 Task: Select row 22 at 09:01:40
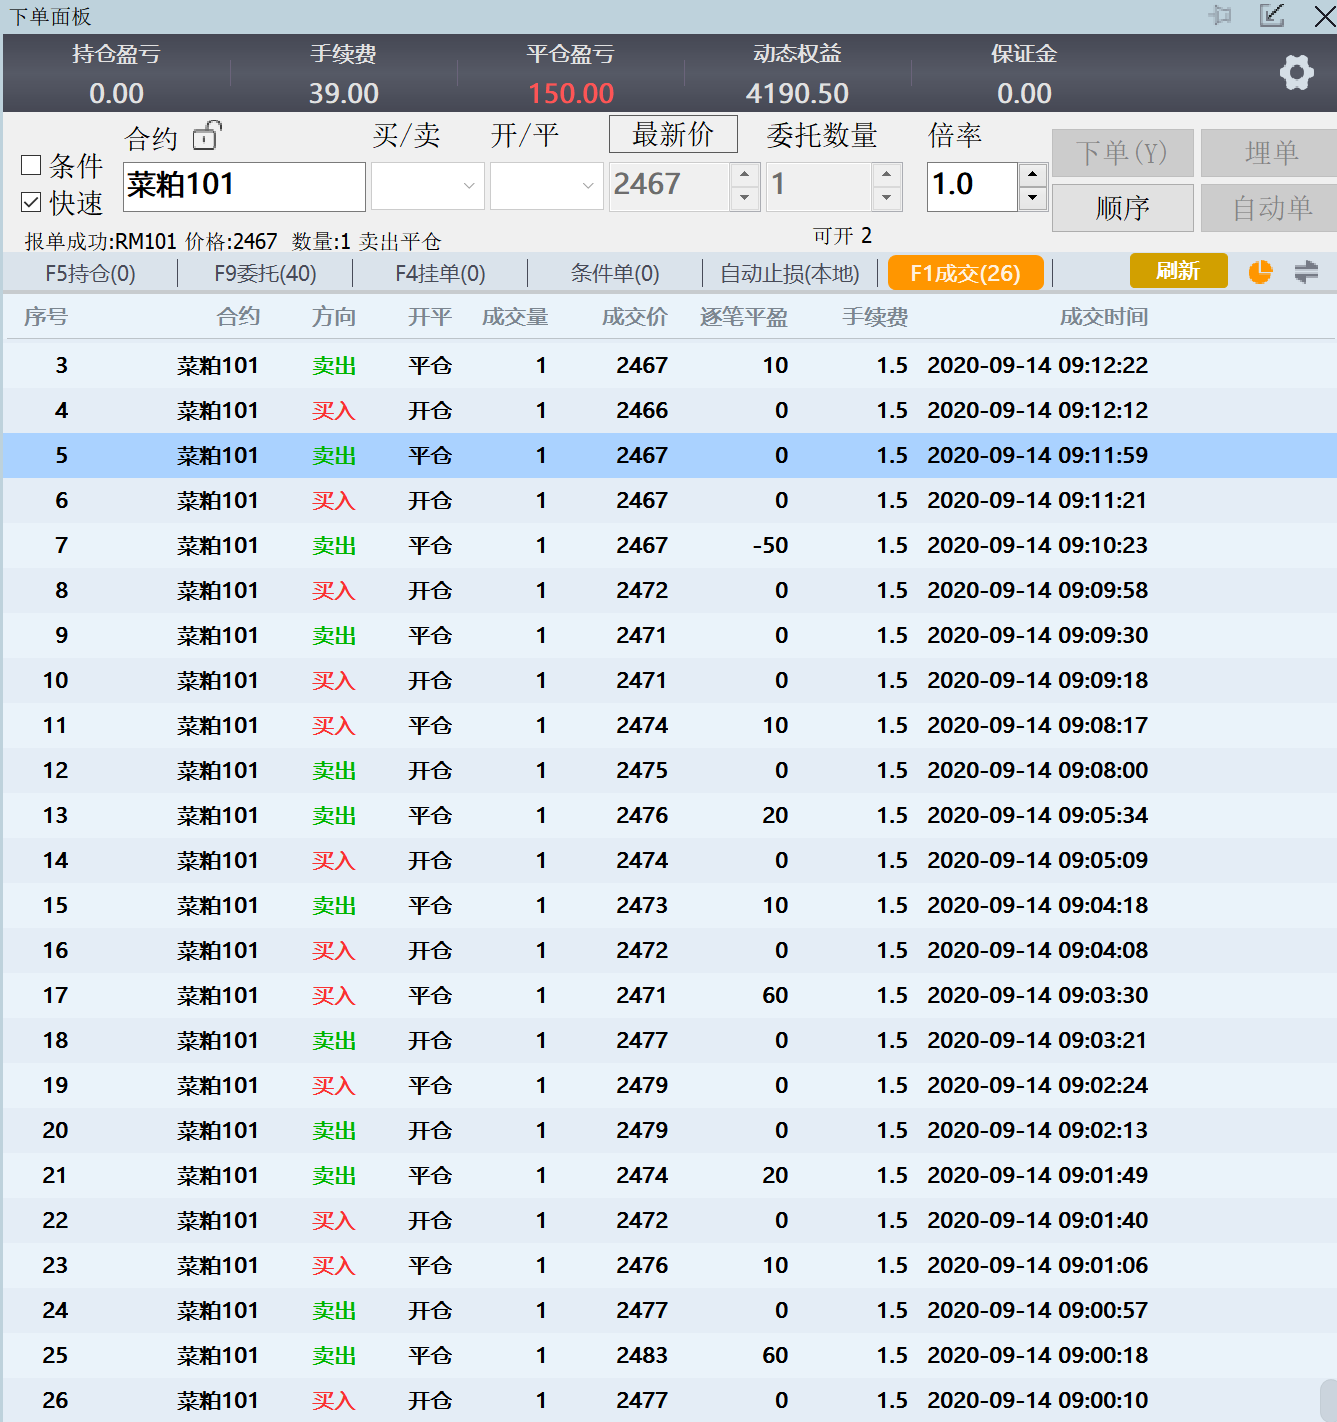[668, 1220]
